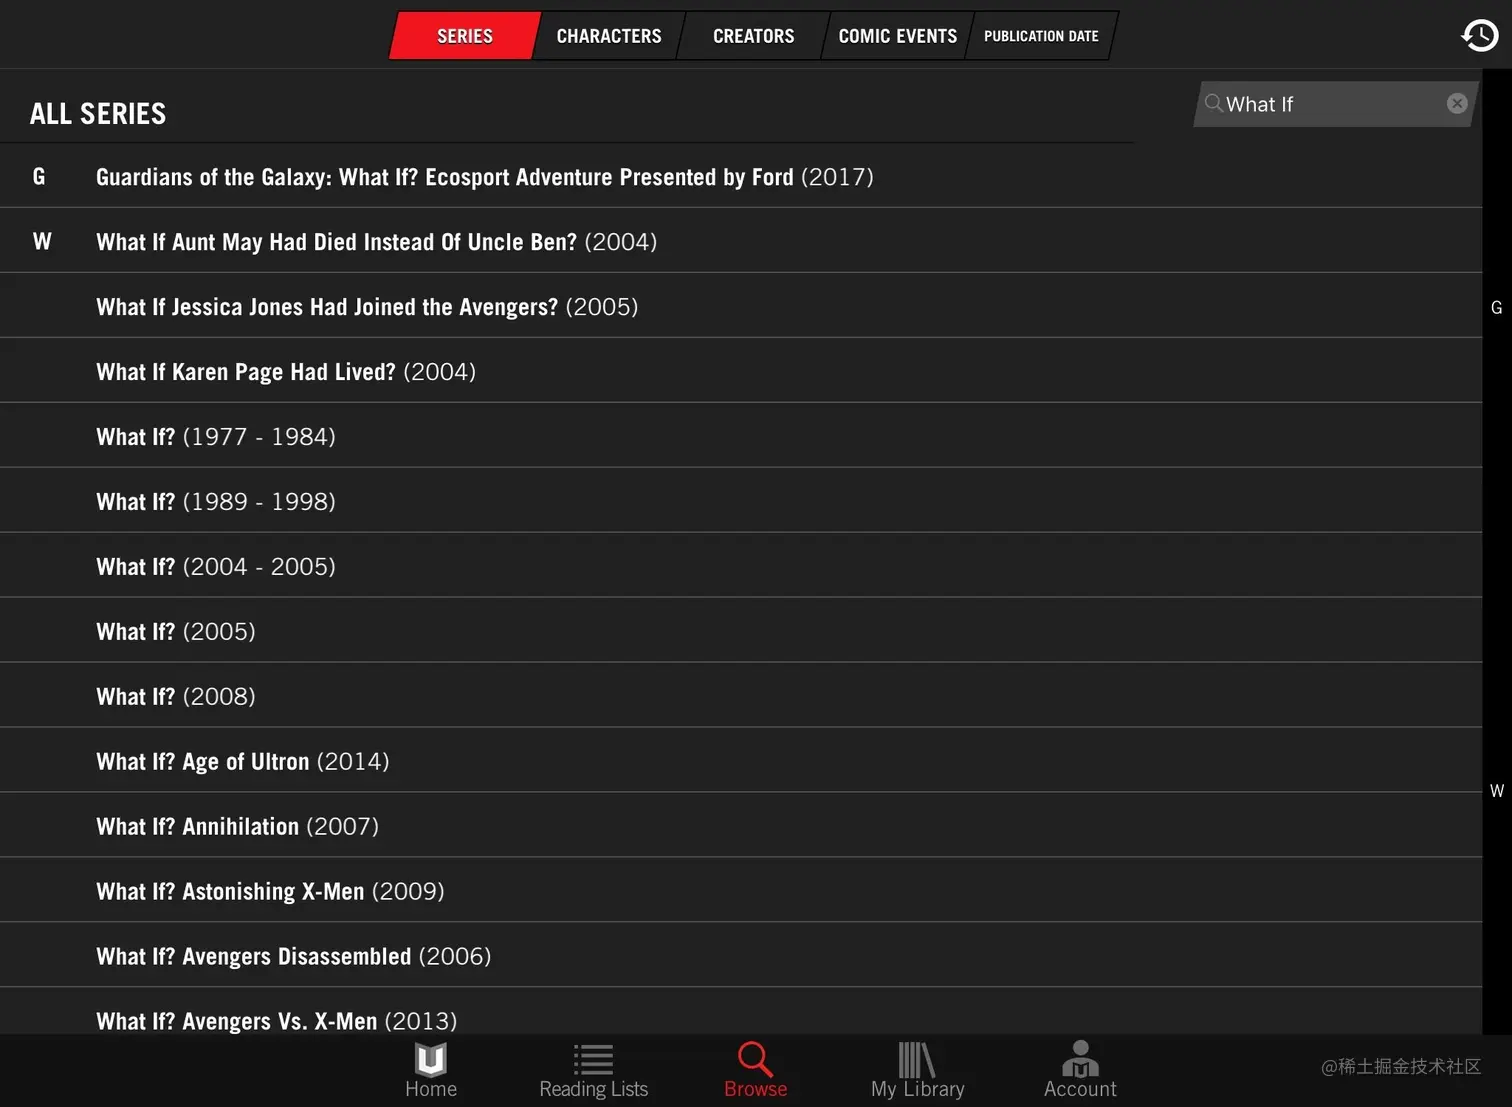Select the Browse tab icon
The height and width of the screenshot is (1107, 1512).
tap(755, 1070)
